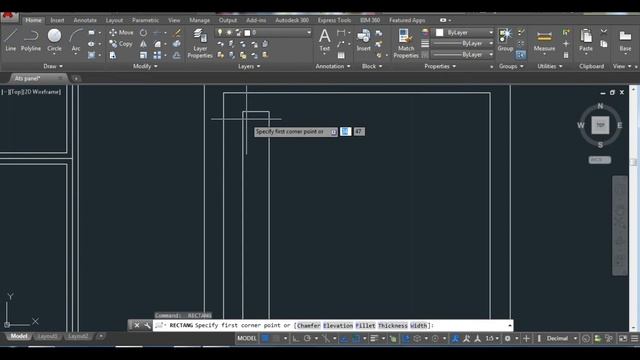Switch to the Insert ribbon tab

click(57, 20)
